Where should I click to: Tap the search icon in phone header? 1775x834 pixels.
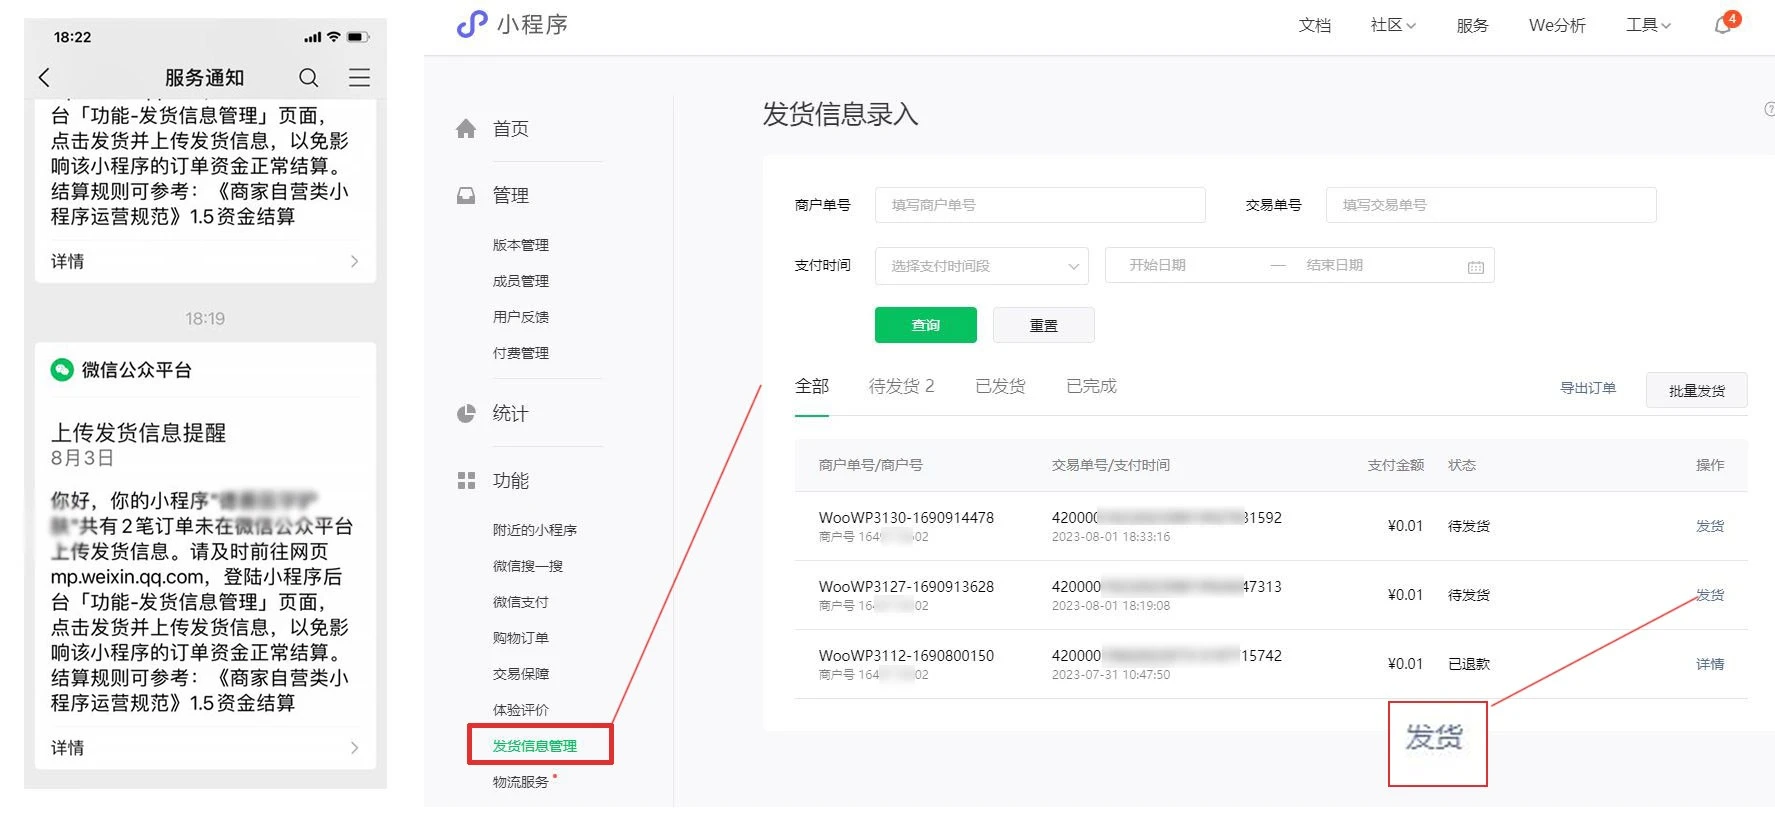(x=309, y=77)
